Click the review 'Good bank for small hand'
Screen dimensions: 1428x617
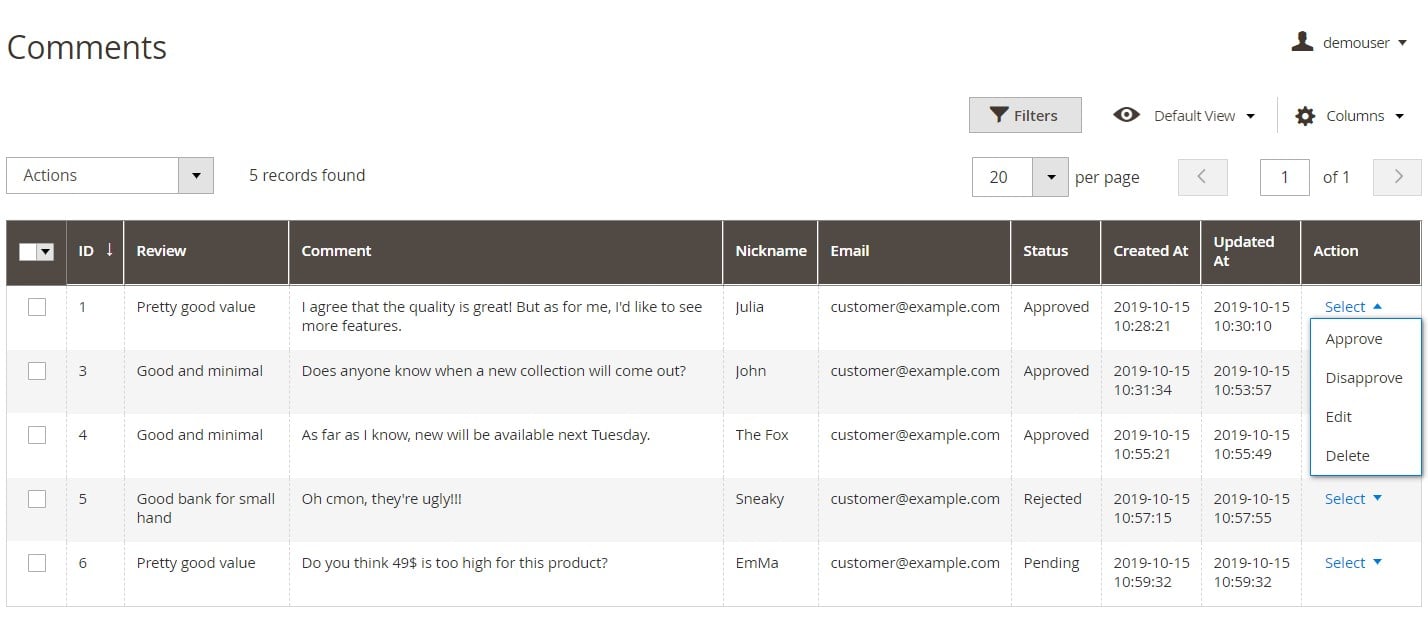(205, 508)
